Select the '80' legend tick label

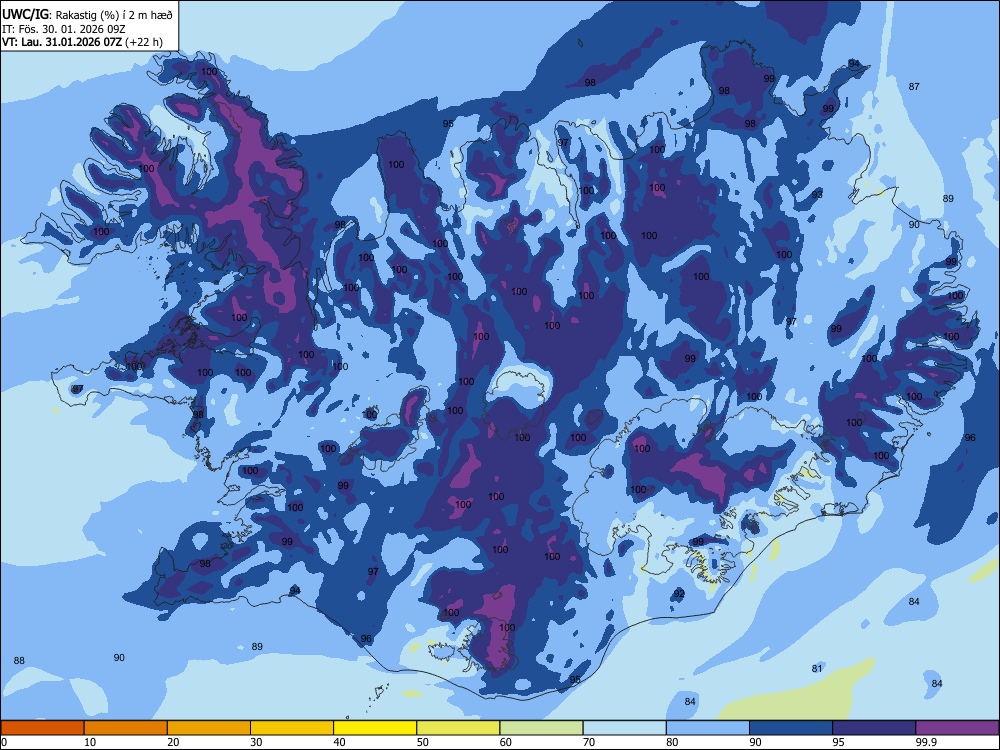tap(672, 742)
